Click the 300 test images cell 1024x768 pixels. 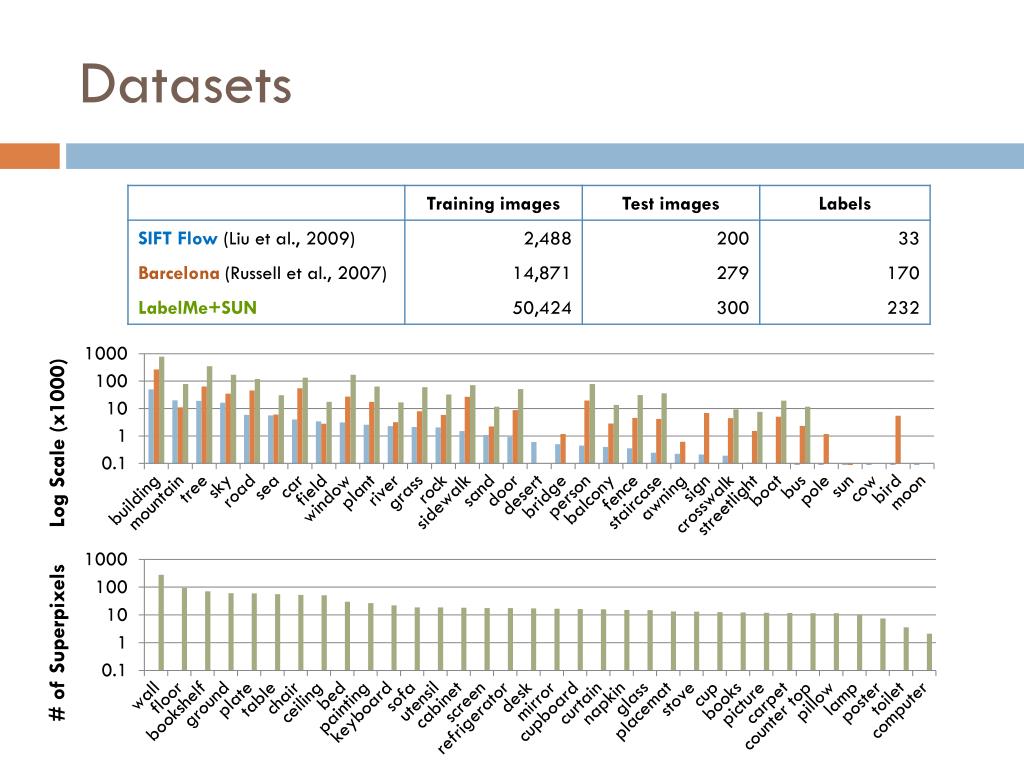(x=733, y=308)
